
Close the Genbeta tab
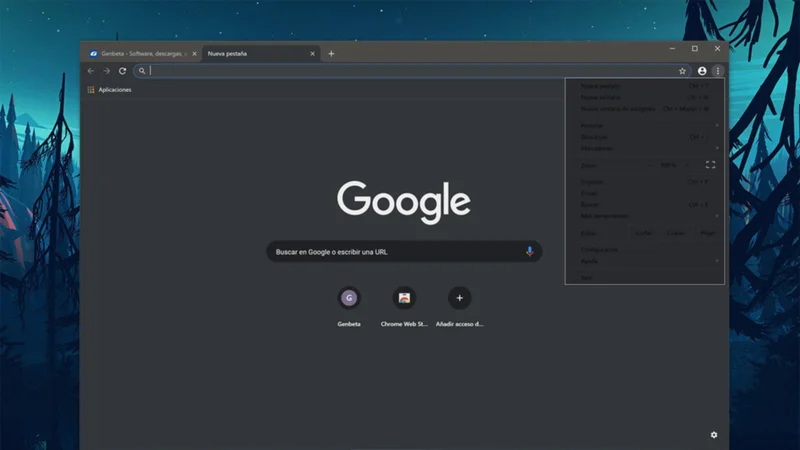click(x=194, y=54)
